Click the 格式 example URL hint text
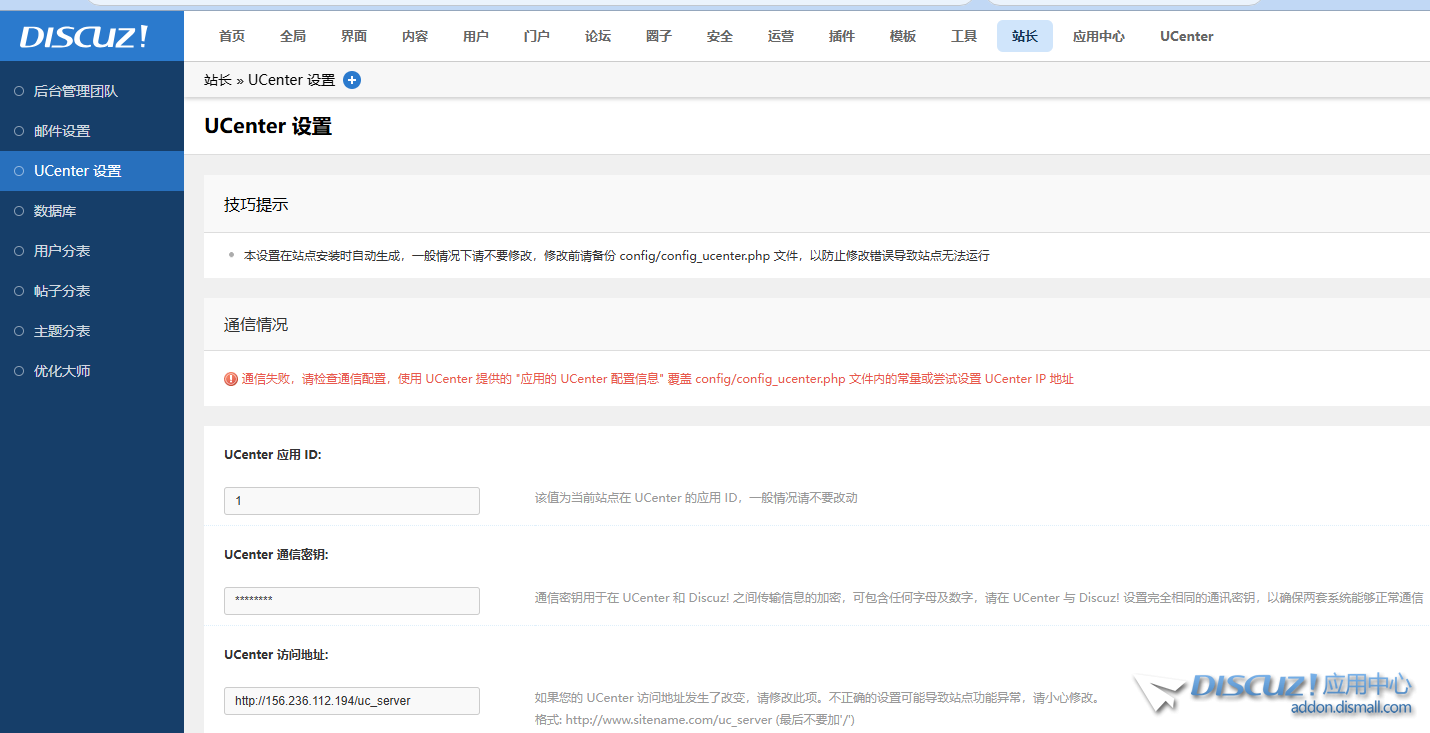The image size is (1430, 733). 695,720
